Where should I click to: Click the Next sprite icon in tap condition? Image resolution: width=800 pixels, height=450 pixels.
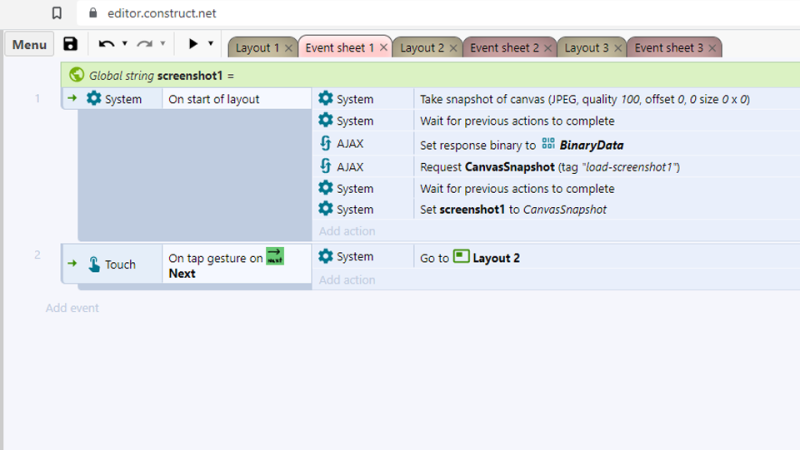coord(275,256)
